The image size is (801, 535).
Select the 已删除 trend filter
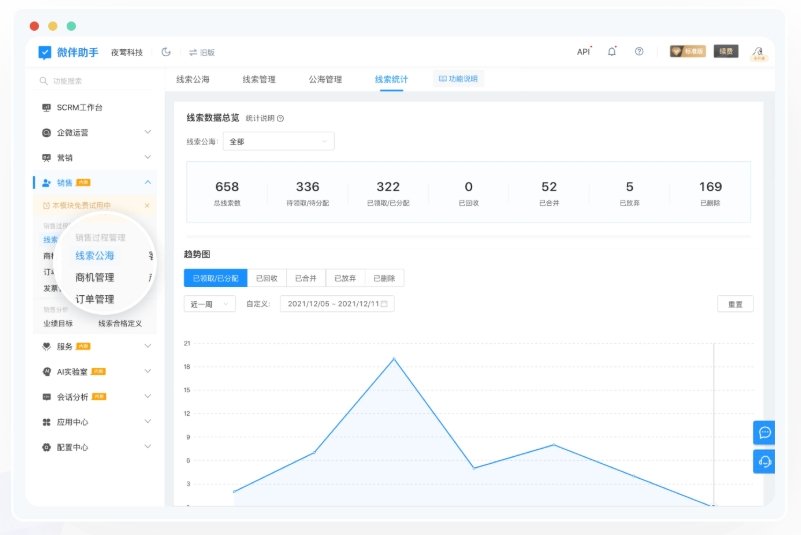[x=384, y=278]
